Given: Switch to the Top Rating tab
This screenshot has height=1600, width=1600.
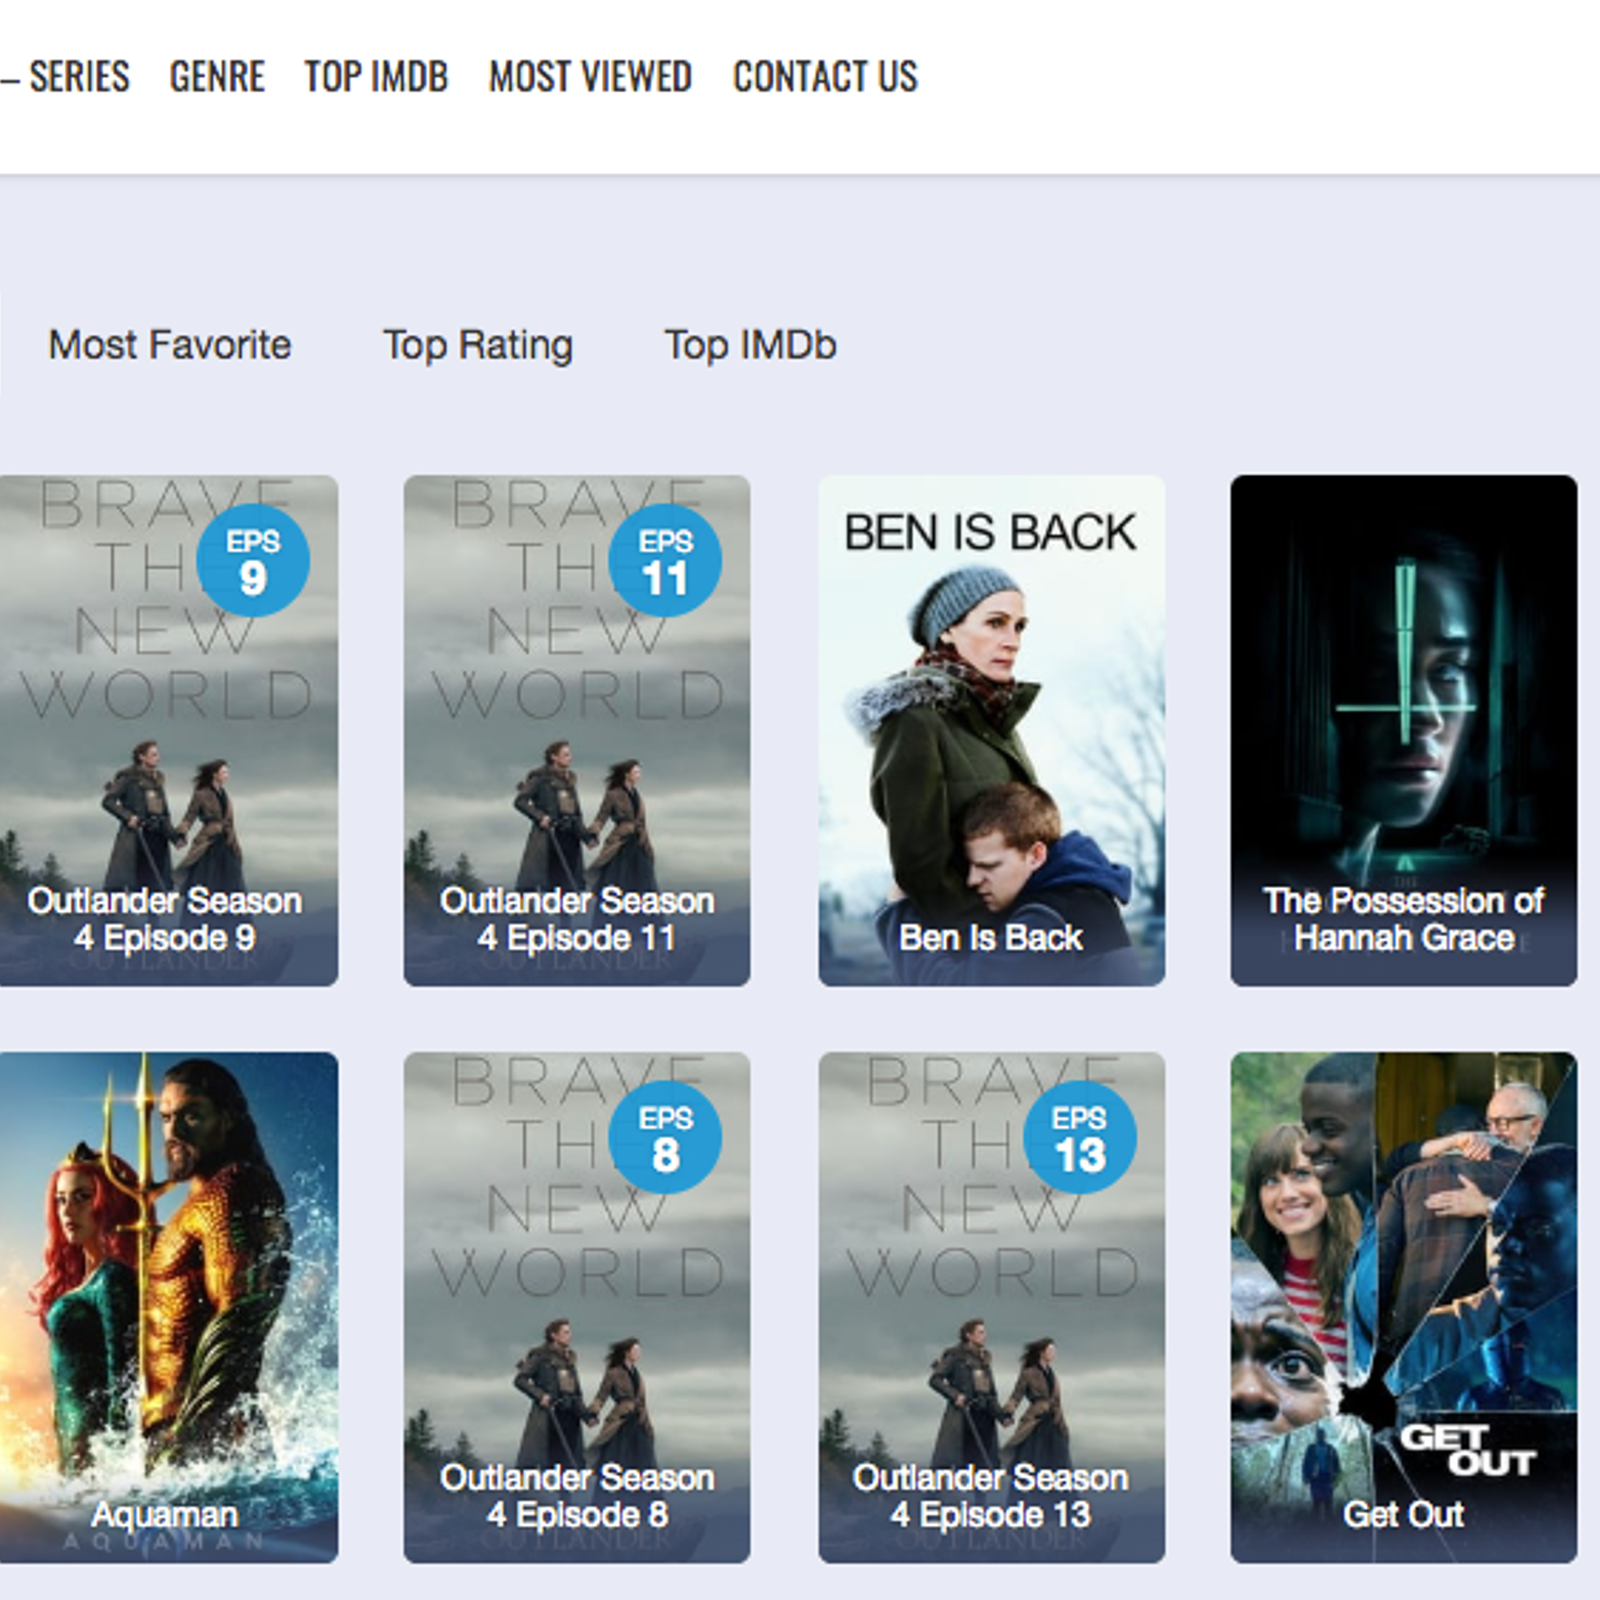Looking at the screenshot, I should tap(478, 345).
